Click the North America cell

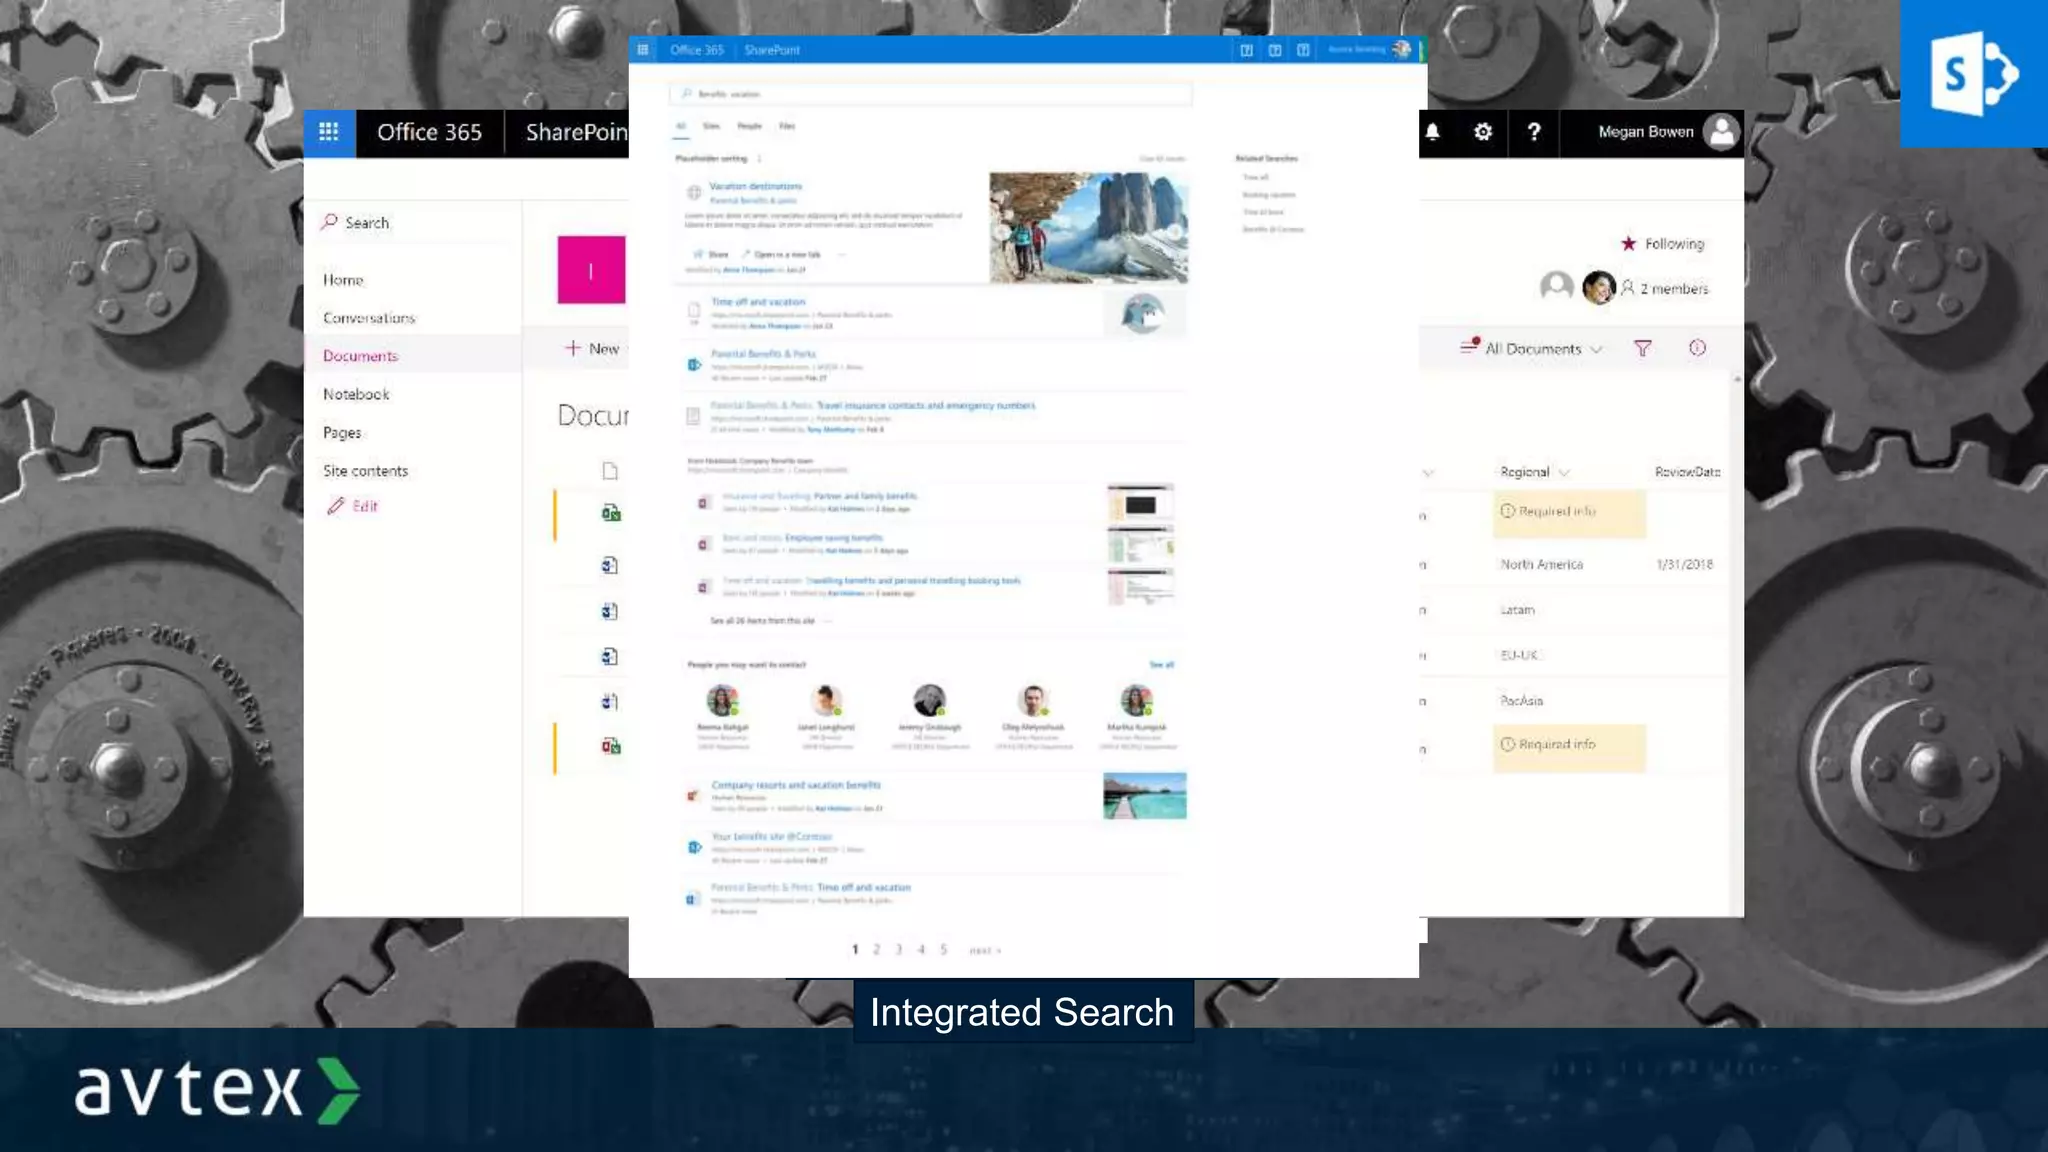(x=1541, y=564)
